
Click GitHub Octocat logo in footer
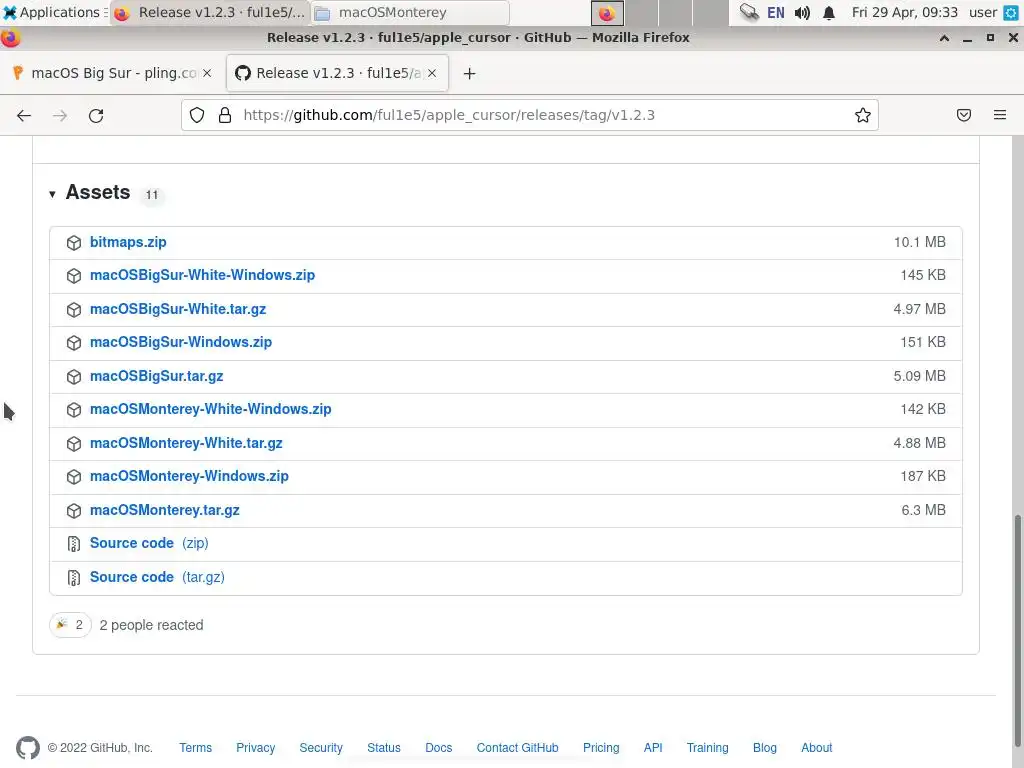27,748
